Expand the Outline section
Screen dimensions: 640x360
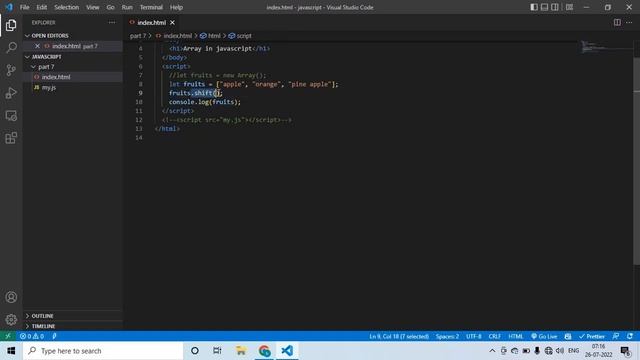point(42,316)
